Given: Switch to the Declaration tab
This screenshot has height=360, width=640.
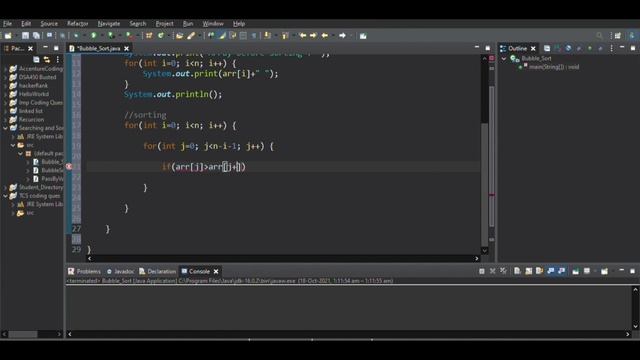Looking at the screenshot, I should pyautogui.click(x=158, y=271).
